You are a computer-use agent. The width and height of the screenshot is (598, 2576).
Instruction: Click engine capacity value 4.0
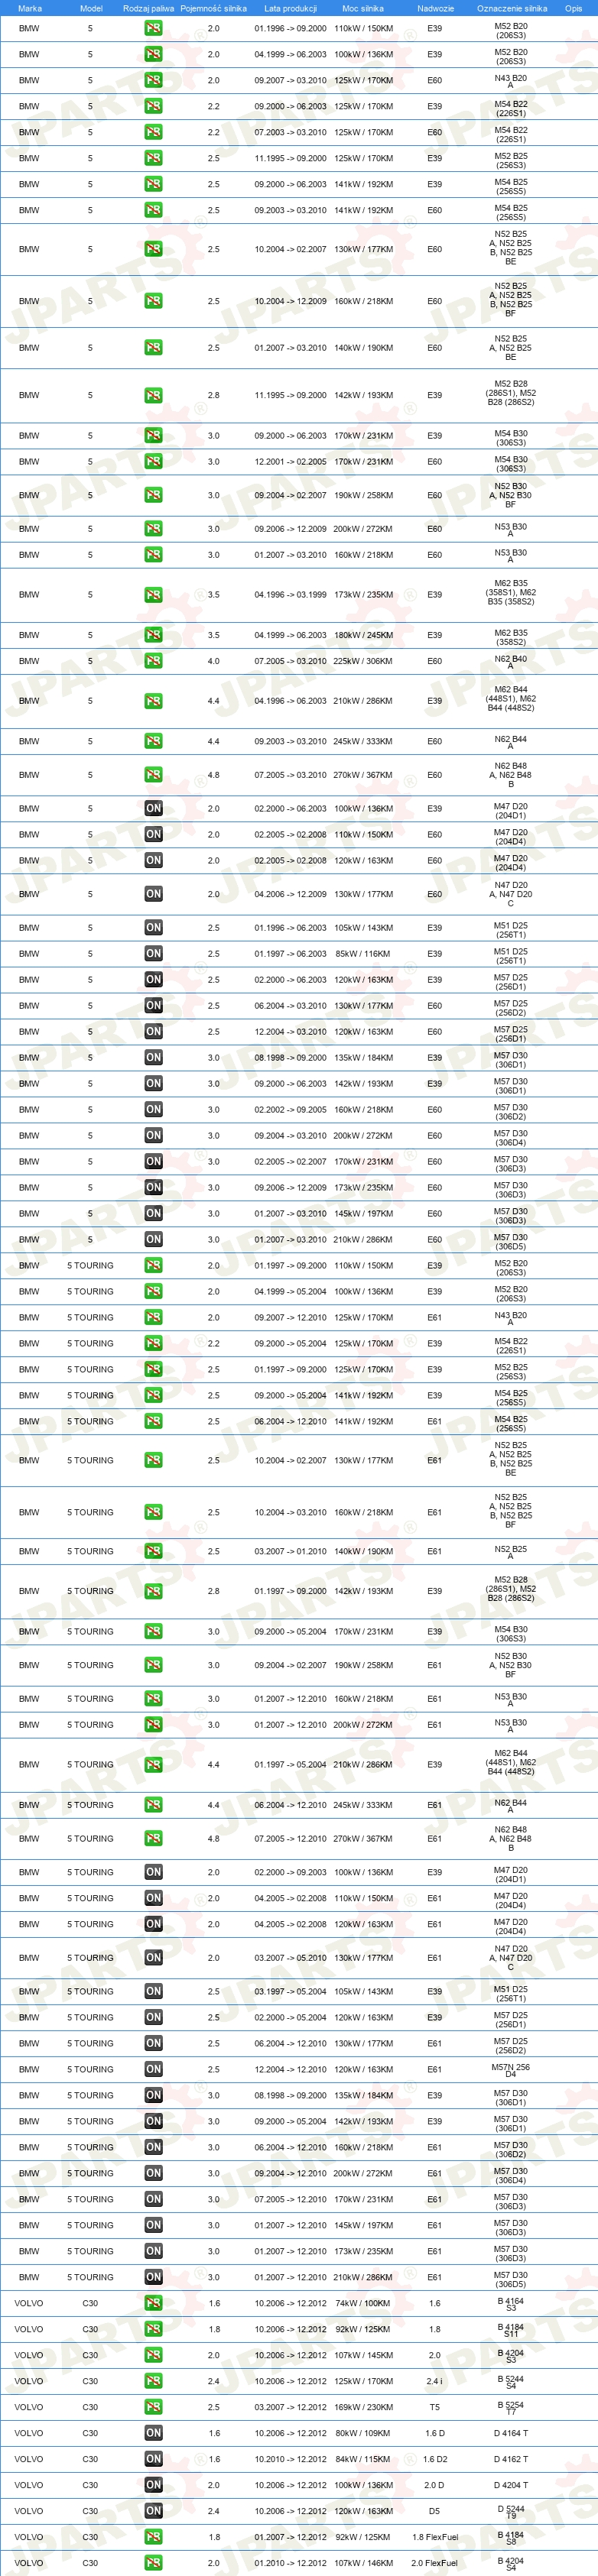pos(213,661)
